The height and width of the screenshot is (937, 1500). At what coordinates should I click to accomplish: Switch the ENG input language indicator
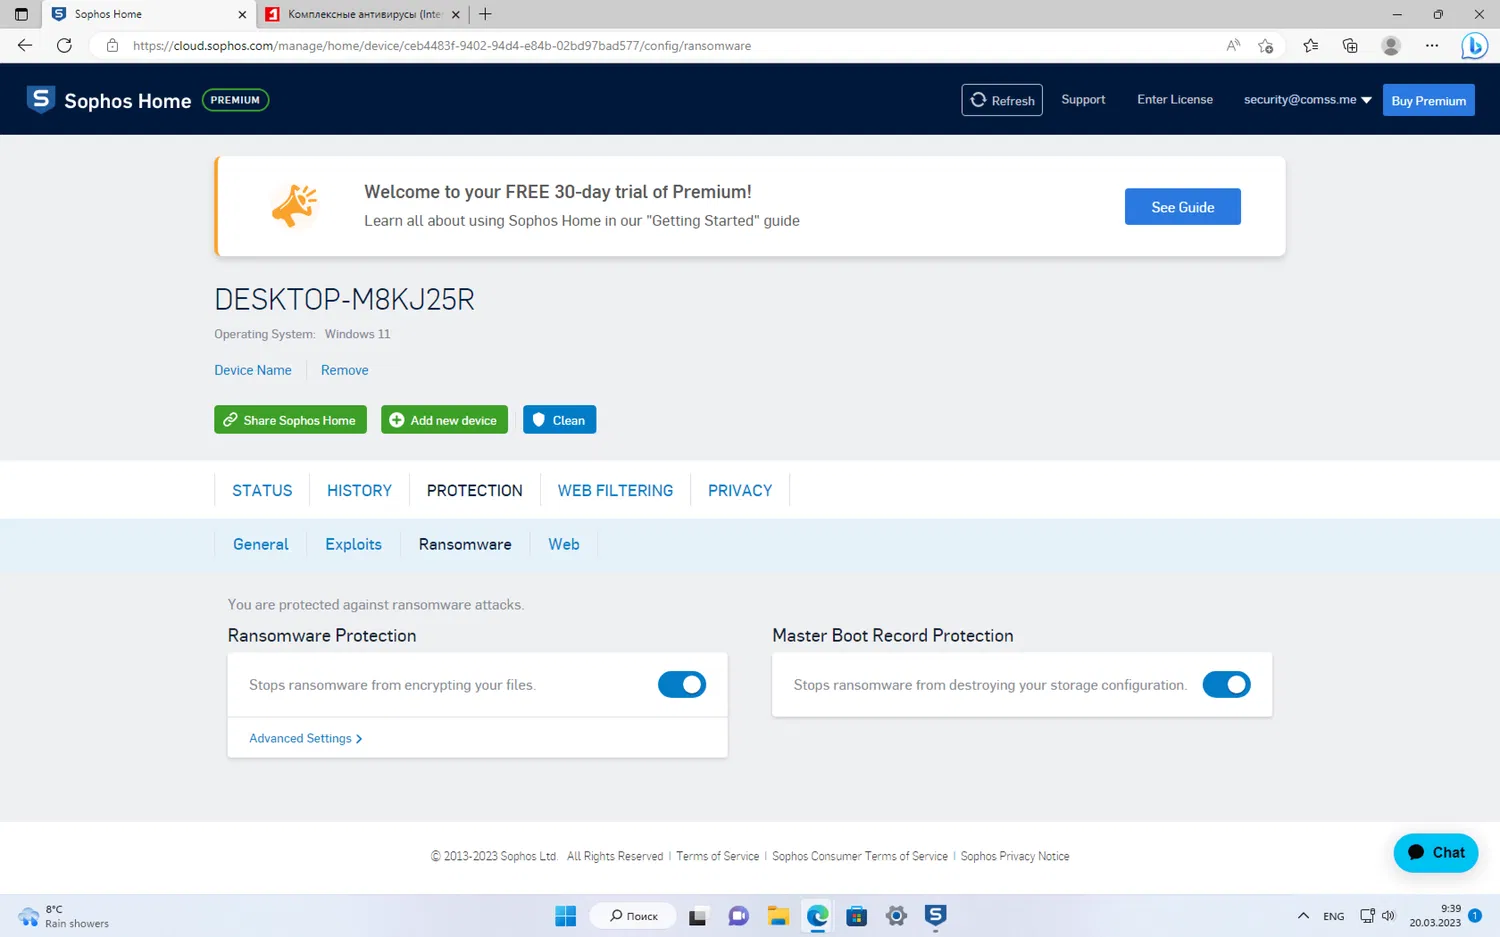pos(1333,916)
